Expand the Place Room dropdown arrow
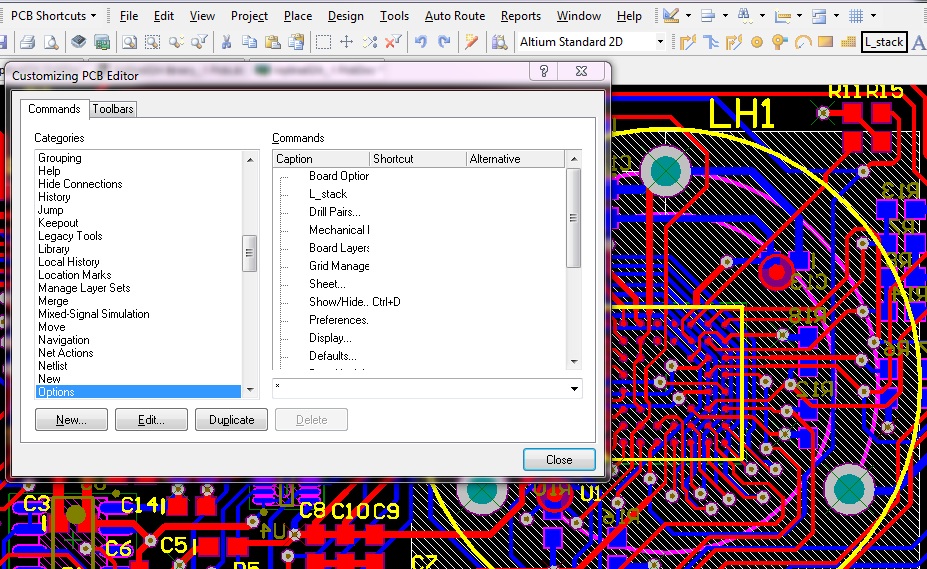Viewport: 927px width, 569px height. click(836, 15)
